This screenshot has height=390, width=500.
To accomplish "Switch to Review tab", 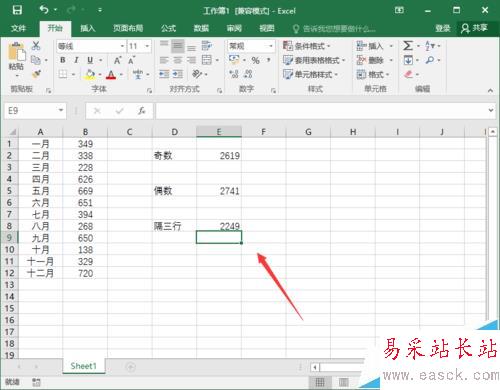I will pyautogui.click(x=234, y=28).
